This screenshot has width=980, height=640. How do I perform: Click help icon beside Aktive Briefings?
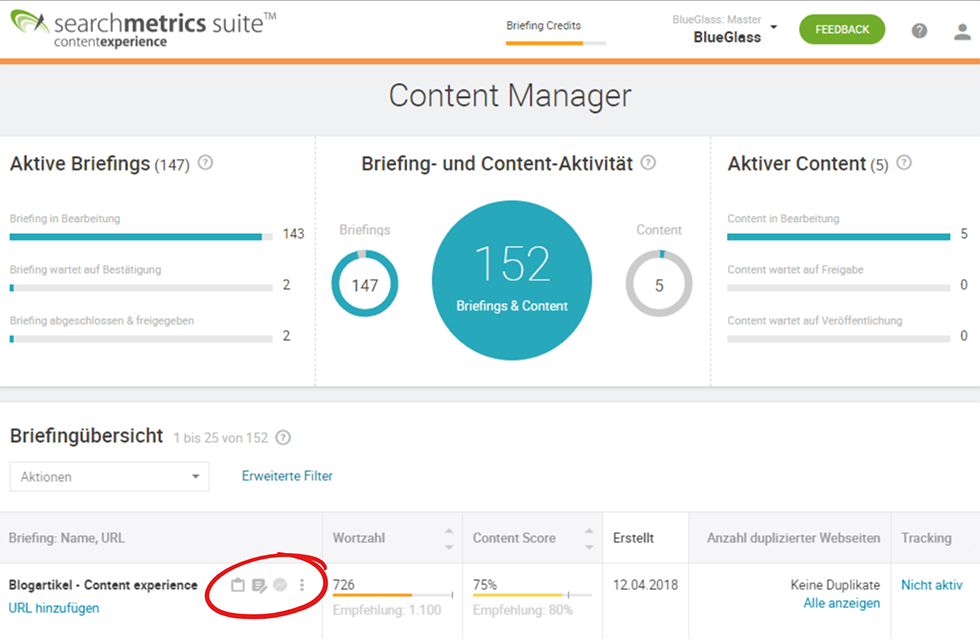[x=205, y=163]
